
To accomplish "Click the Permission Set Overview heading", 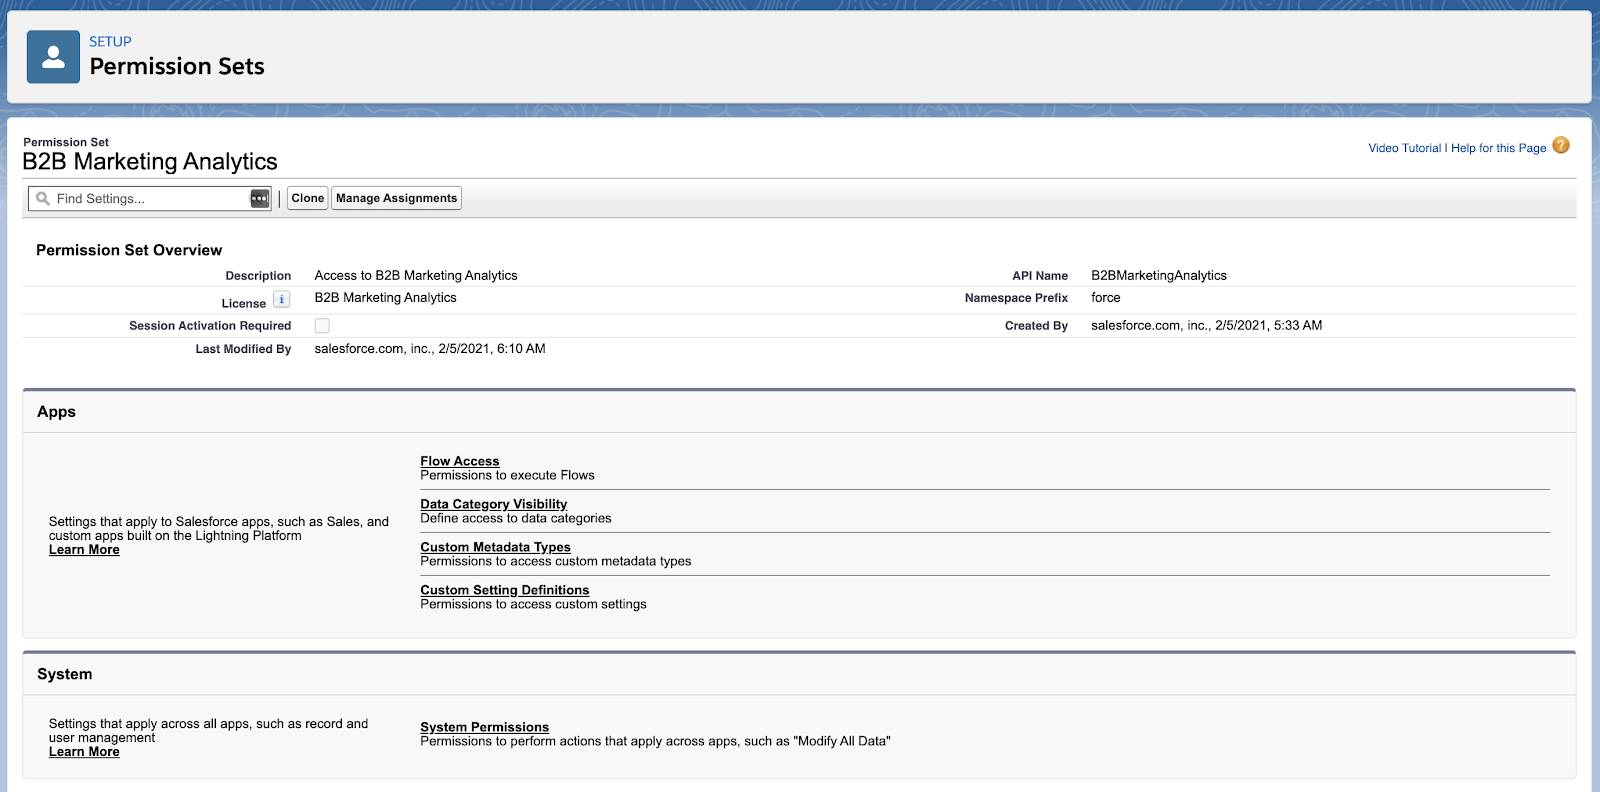I will 129,250.
